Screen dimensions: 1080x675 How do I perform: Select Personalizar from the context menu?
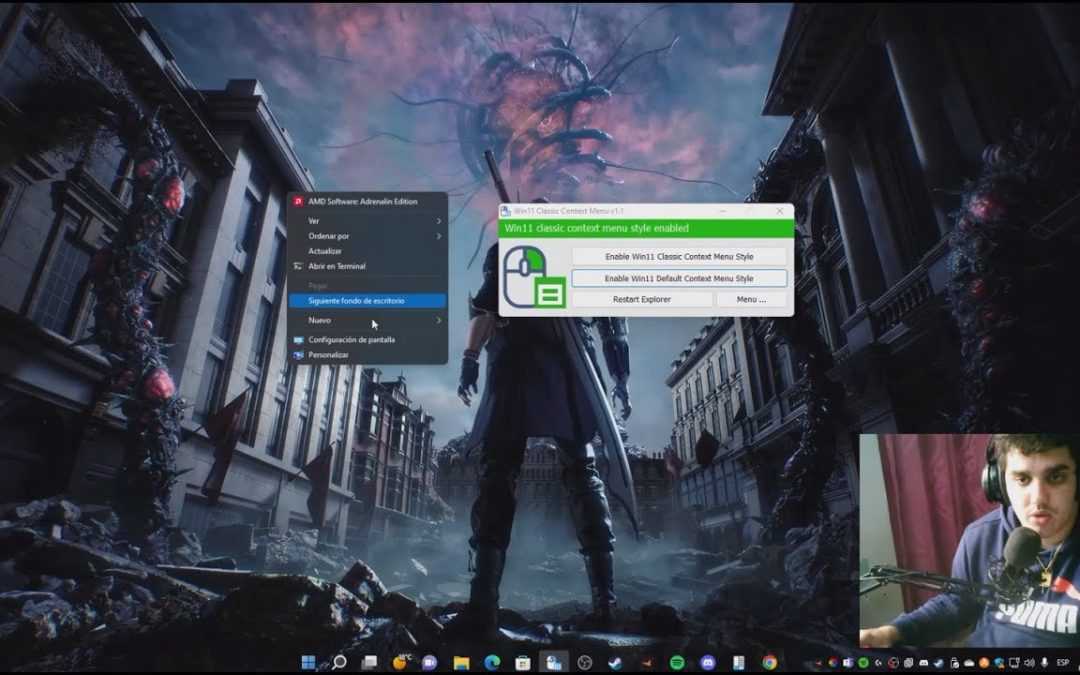click(367, 355)
